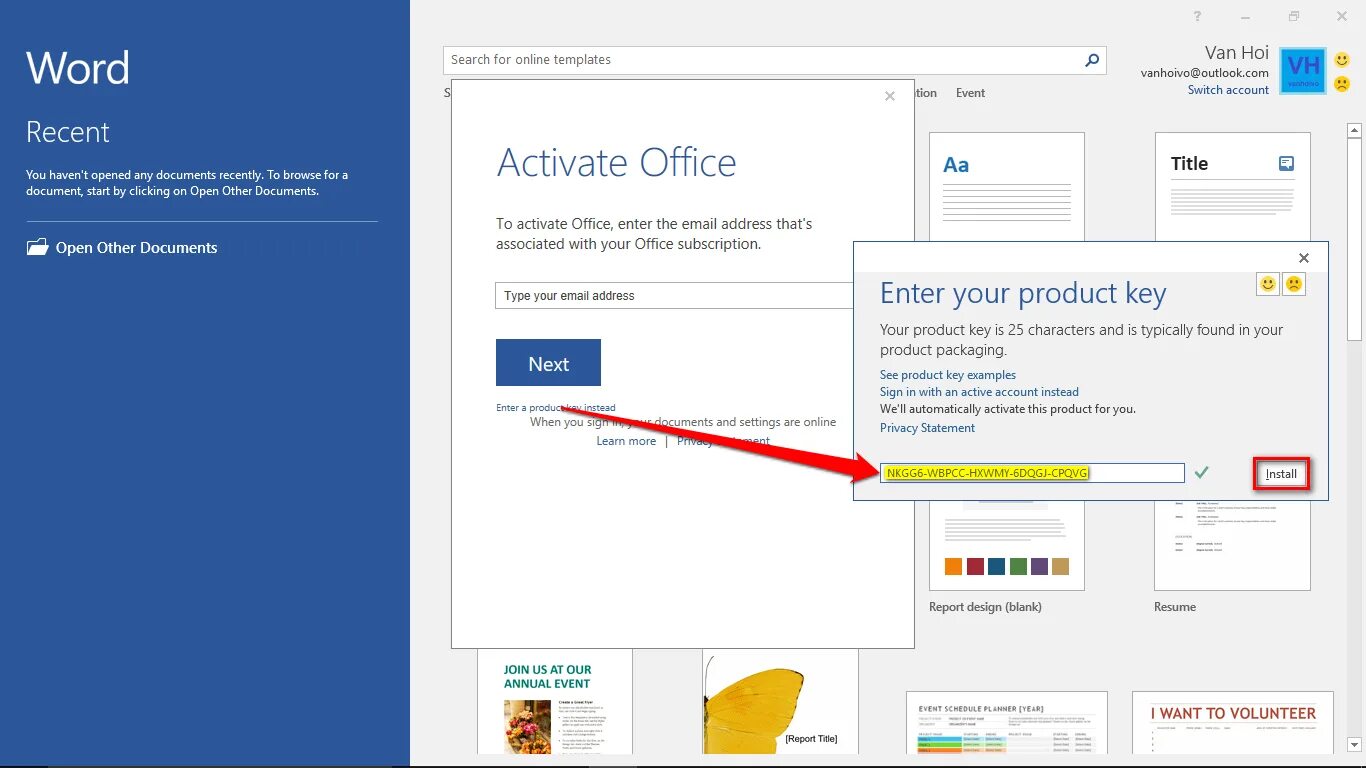
Task: Select the Event suggested search
Action: pyautogui.click(x=970, y=92)
